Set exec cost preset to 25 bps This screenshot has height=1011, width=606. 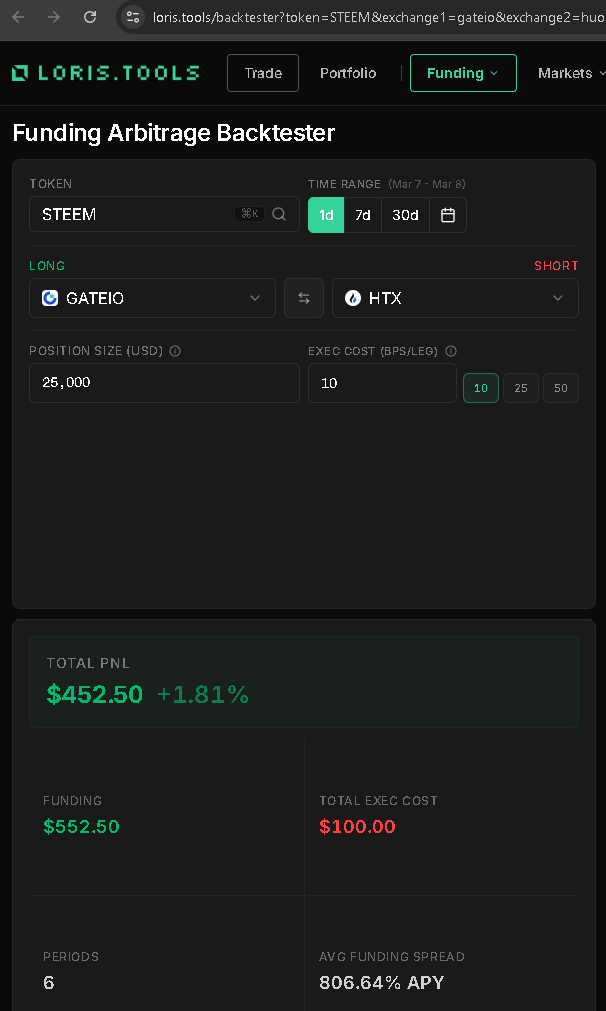[x=521, y=388]
